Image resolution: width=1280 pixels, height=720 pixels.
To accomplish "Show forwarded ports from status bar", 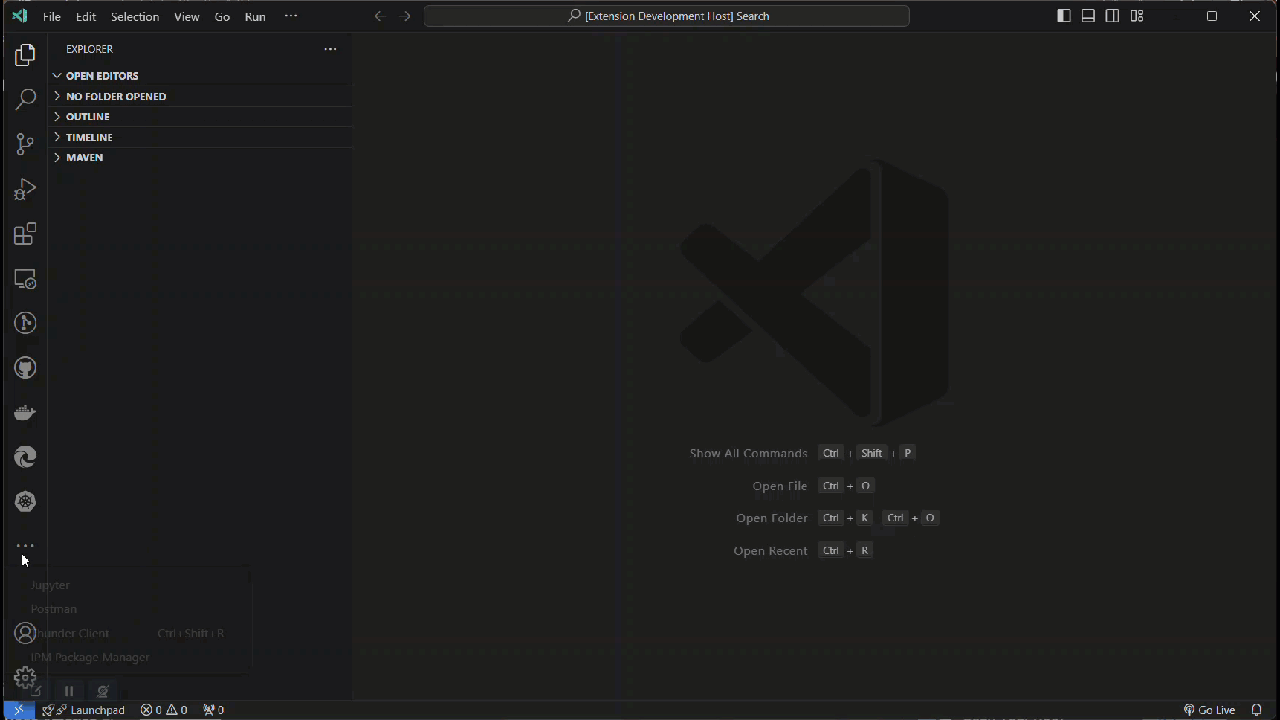I will coord(213,710).
